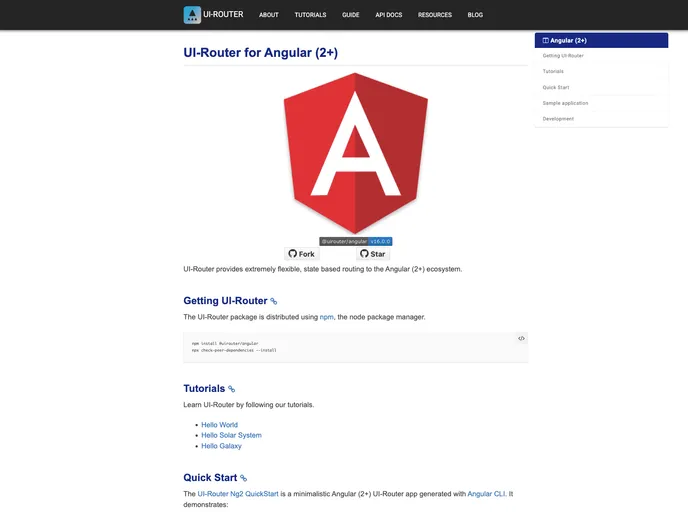
Task: Click the Quick Start heading text
Action: [x=210, y=477]
